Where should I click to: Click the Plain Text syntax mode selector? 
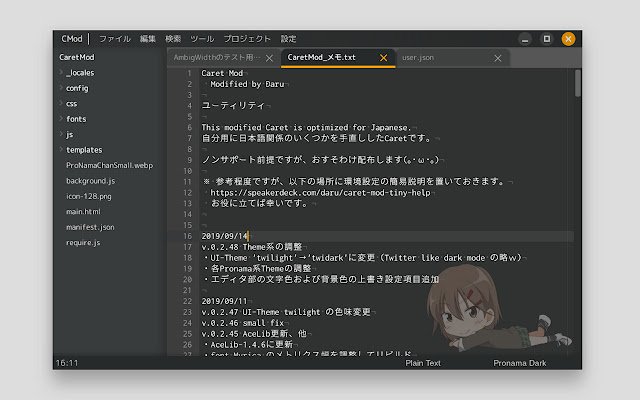coord(423,363)
